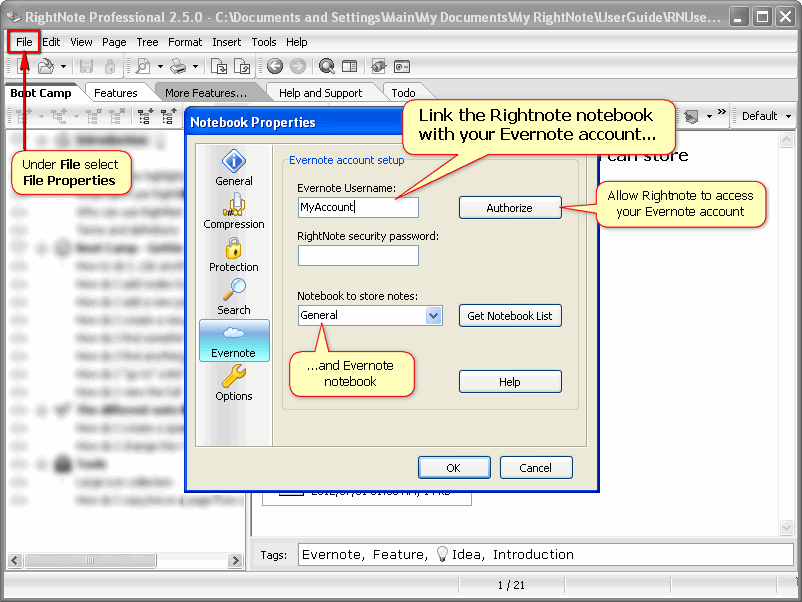Select the Protection padlock section
The width and height of the screenshot is (802, 602).
234,254
